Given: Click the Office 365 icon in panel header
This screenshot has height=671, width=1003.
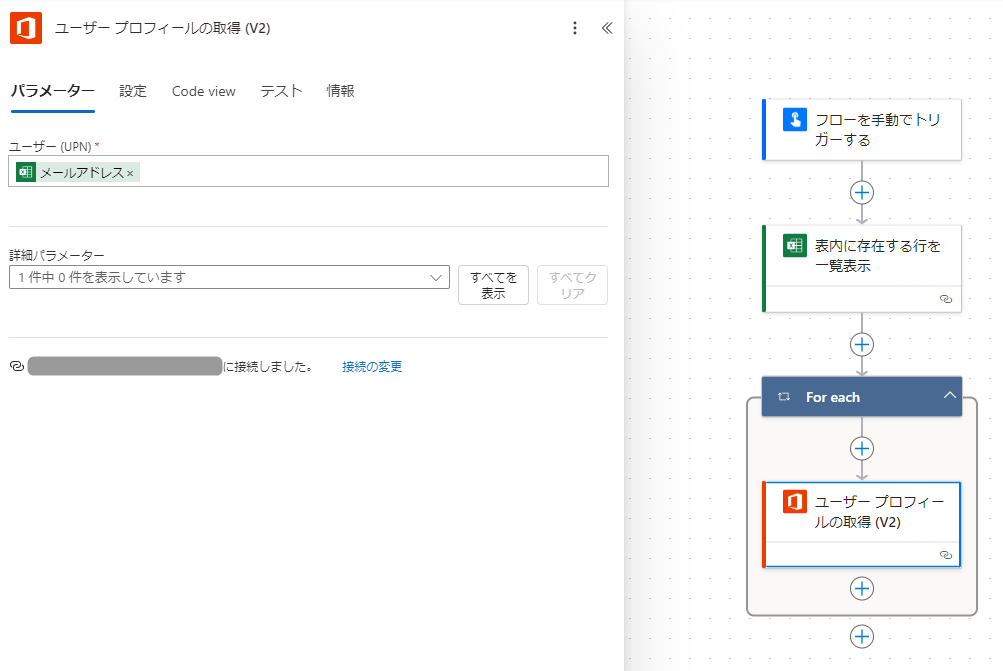Looking at the screenshot, I should (26, 28).
